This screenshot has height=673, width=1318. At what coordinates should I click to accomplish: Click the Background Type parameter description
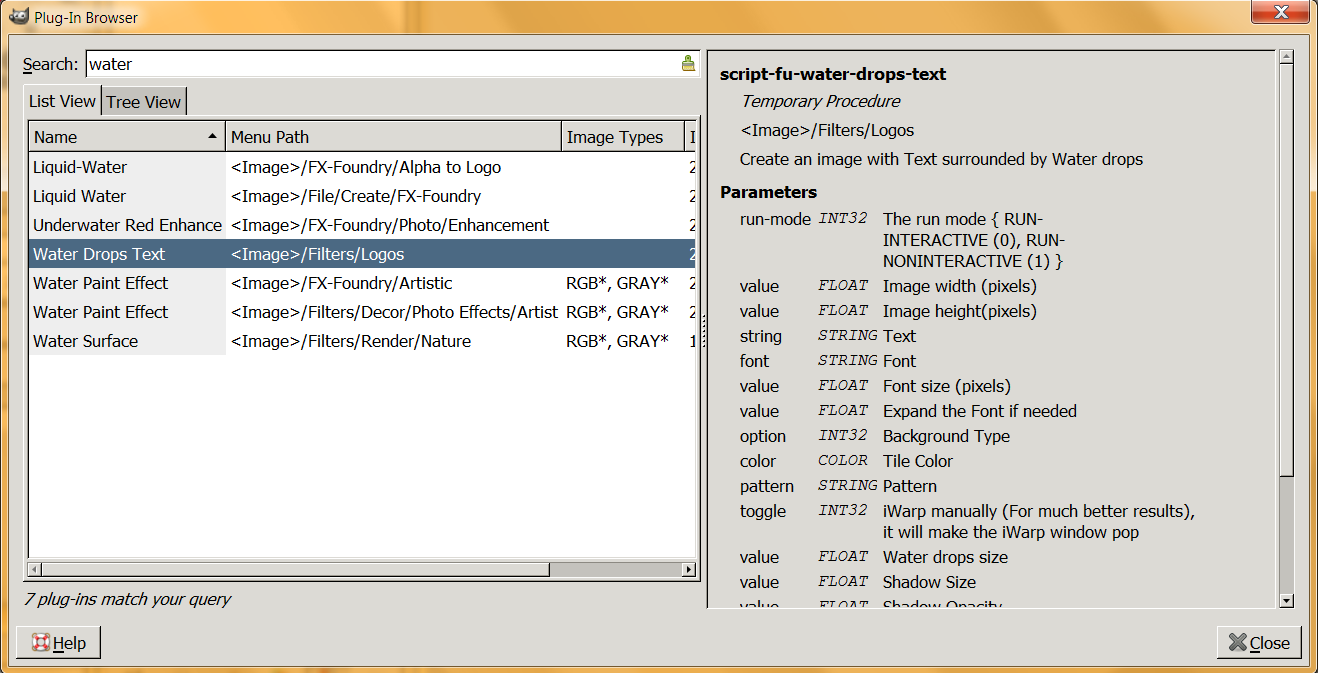(946, 436)
